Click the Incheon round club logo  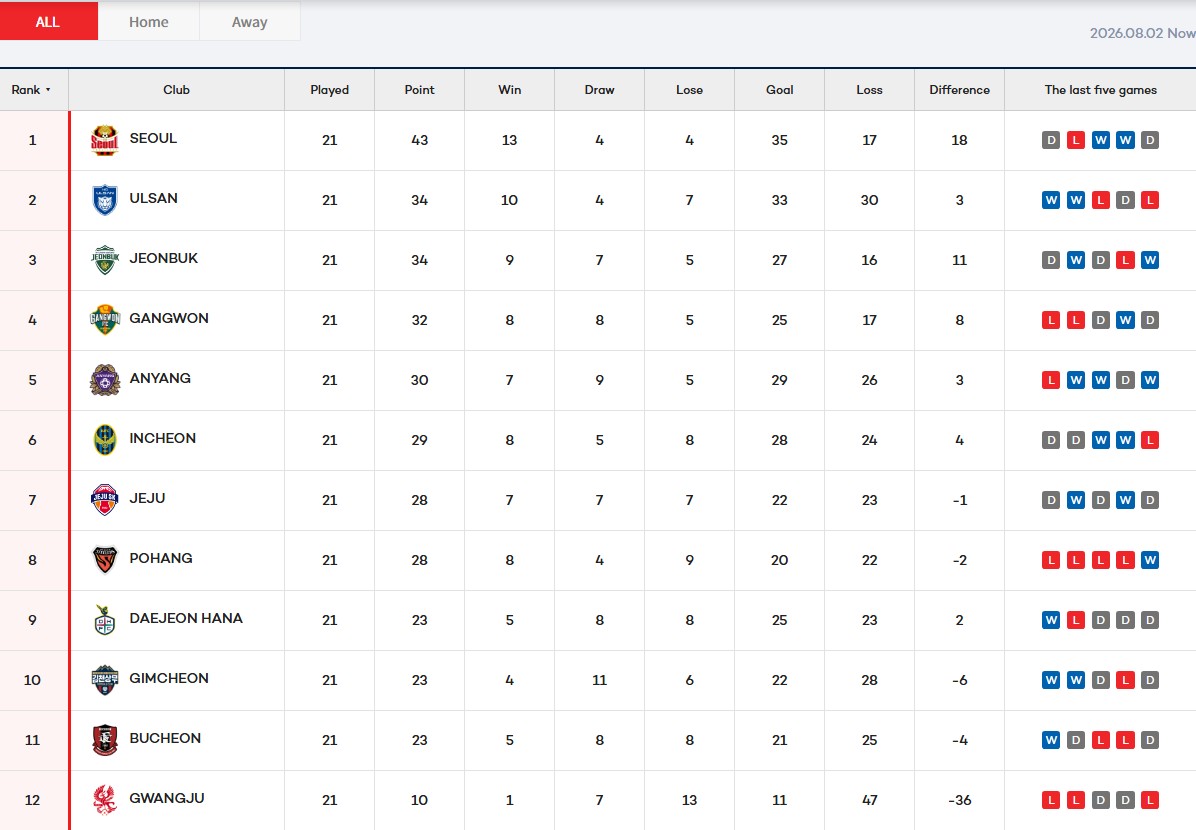[x=104, y=440]
